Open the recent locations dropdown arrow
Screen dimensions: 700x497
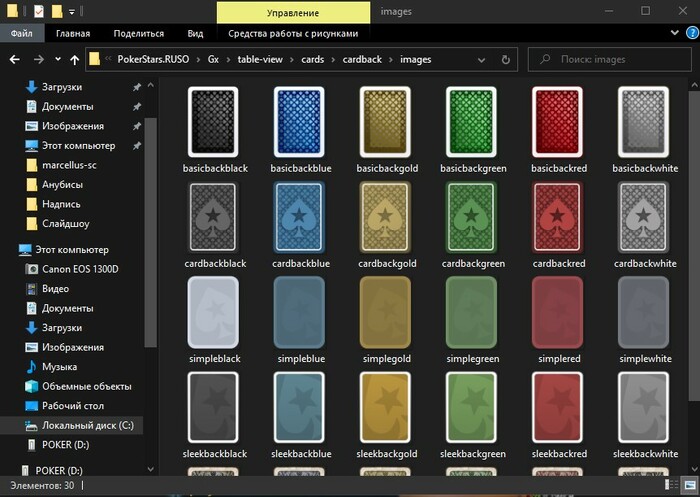pyautogui.click(x=58, y=59)
